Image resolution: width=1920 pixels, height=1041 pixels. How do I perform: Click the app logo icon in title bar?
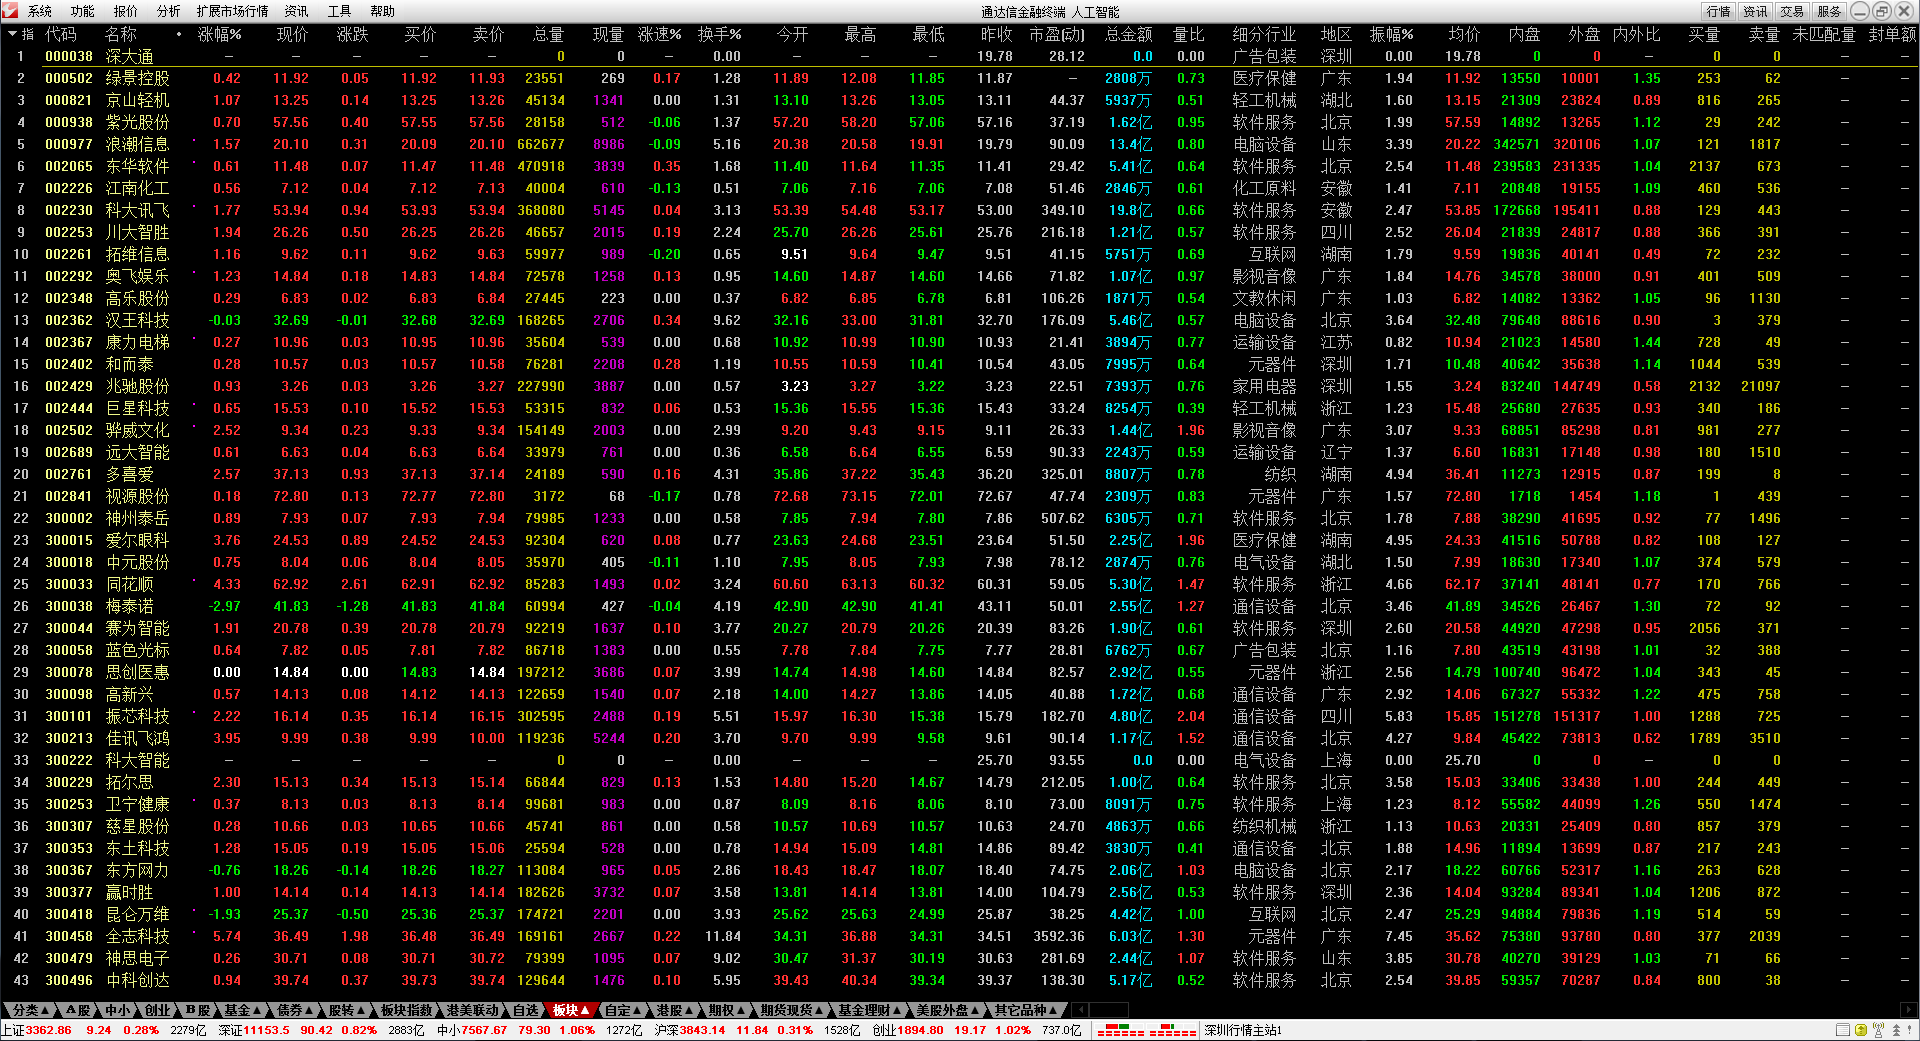click(11, 11)
